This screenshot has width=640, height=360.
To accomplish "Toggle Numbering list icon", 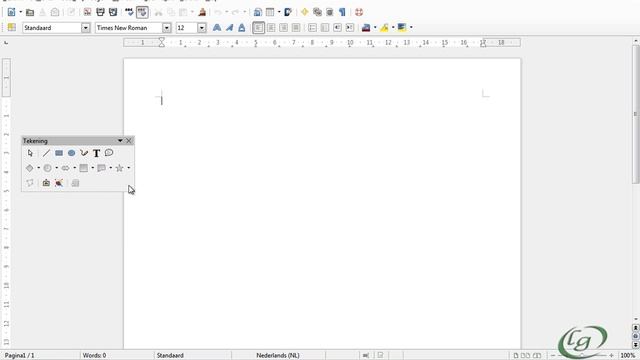I will click(x=312, y=28).
